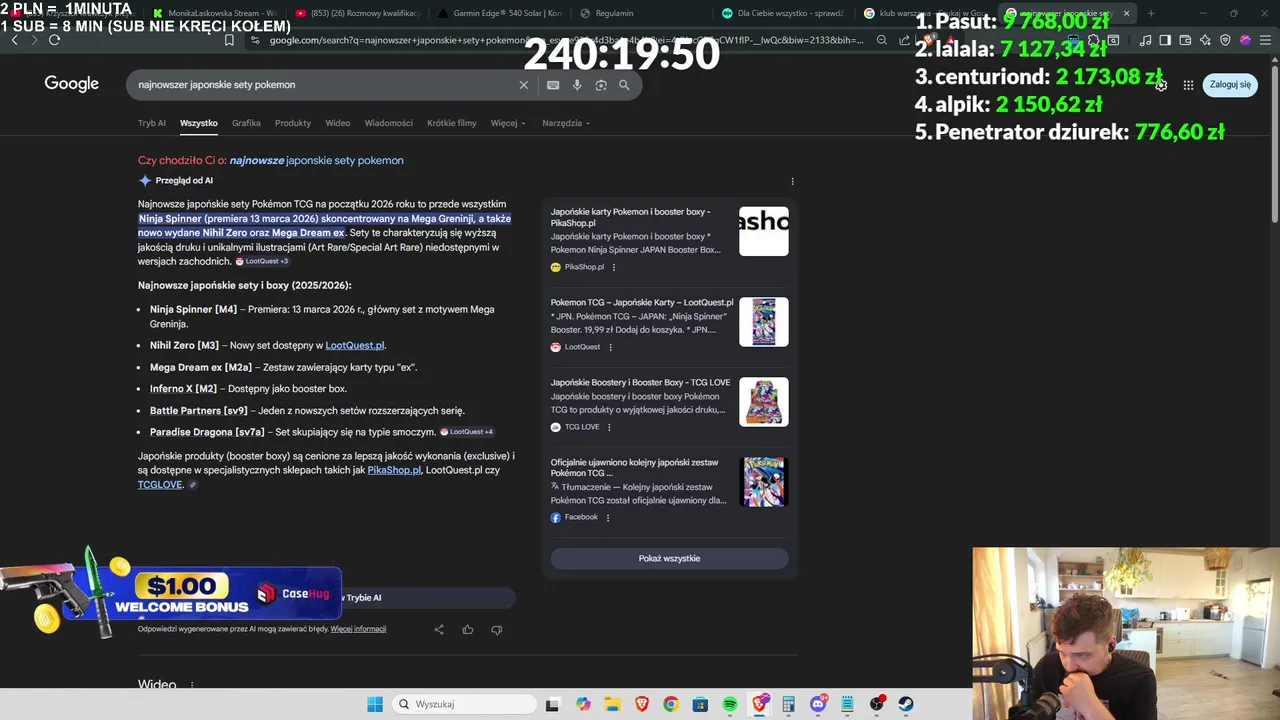Switch to Wiadomości results tab
Screen dimensions: 1280x720
pos(389,123)
